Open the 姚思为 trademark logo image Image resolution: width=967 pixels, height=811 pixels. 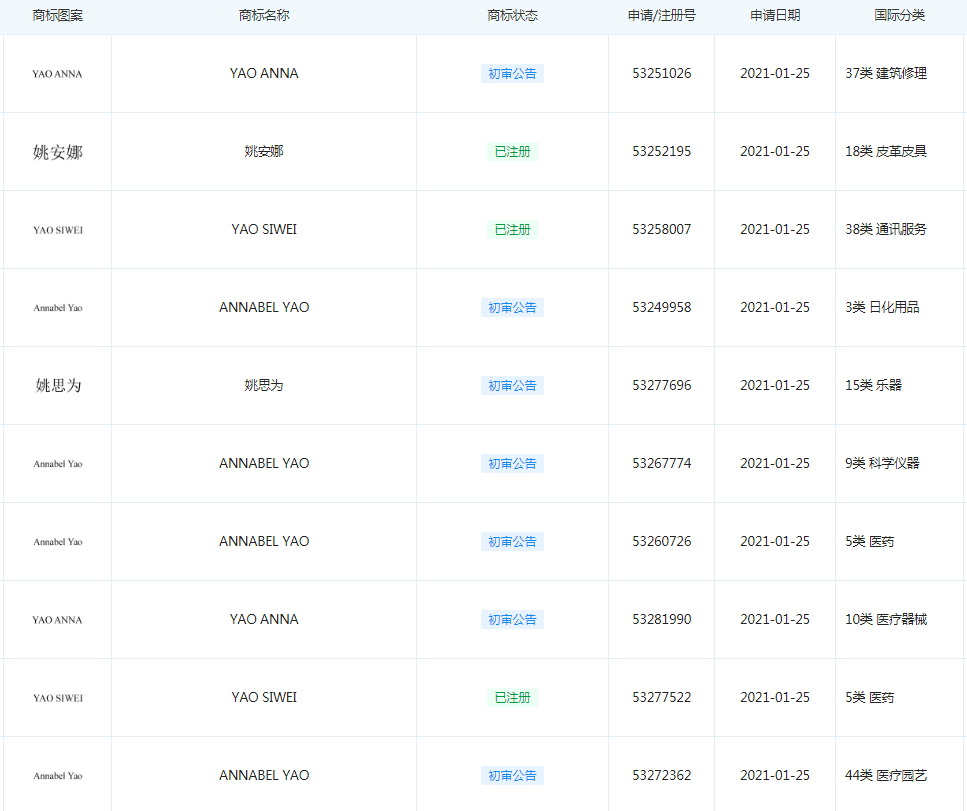point(58,385)
